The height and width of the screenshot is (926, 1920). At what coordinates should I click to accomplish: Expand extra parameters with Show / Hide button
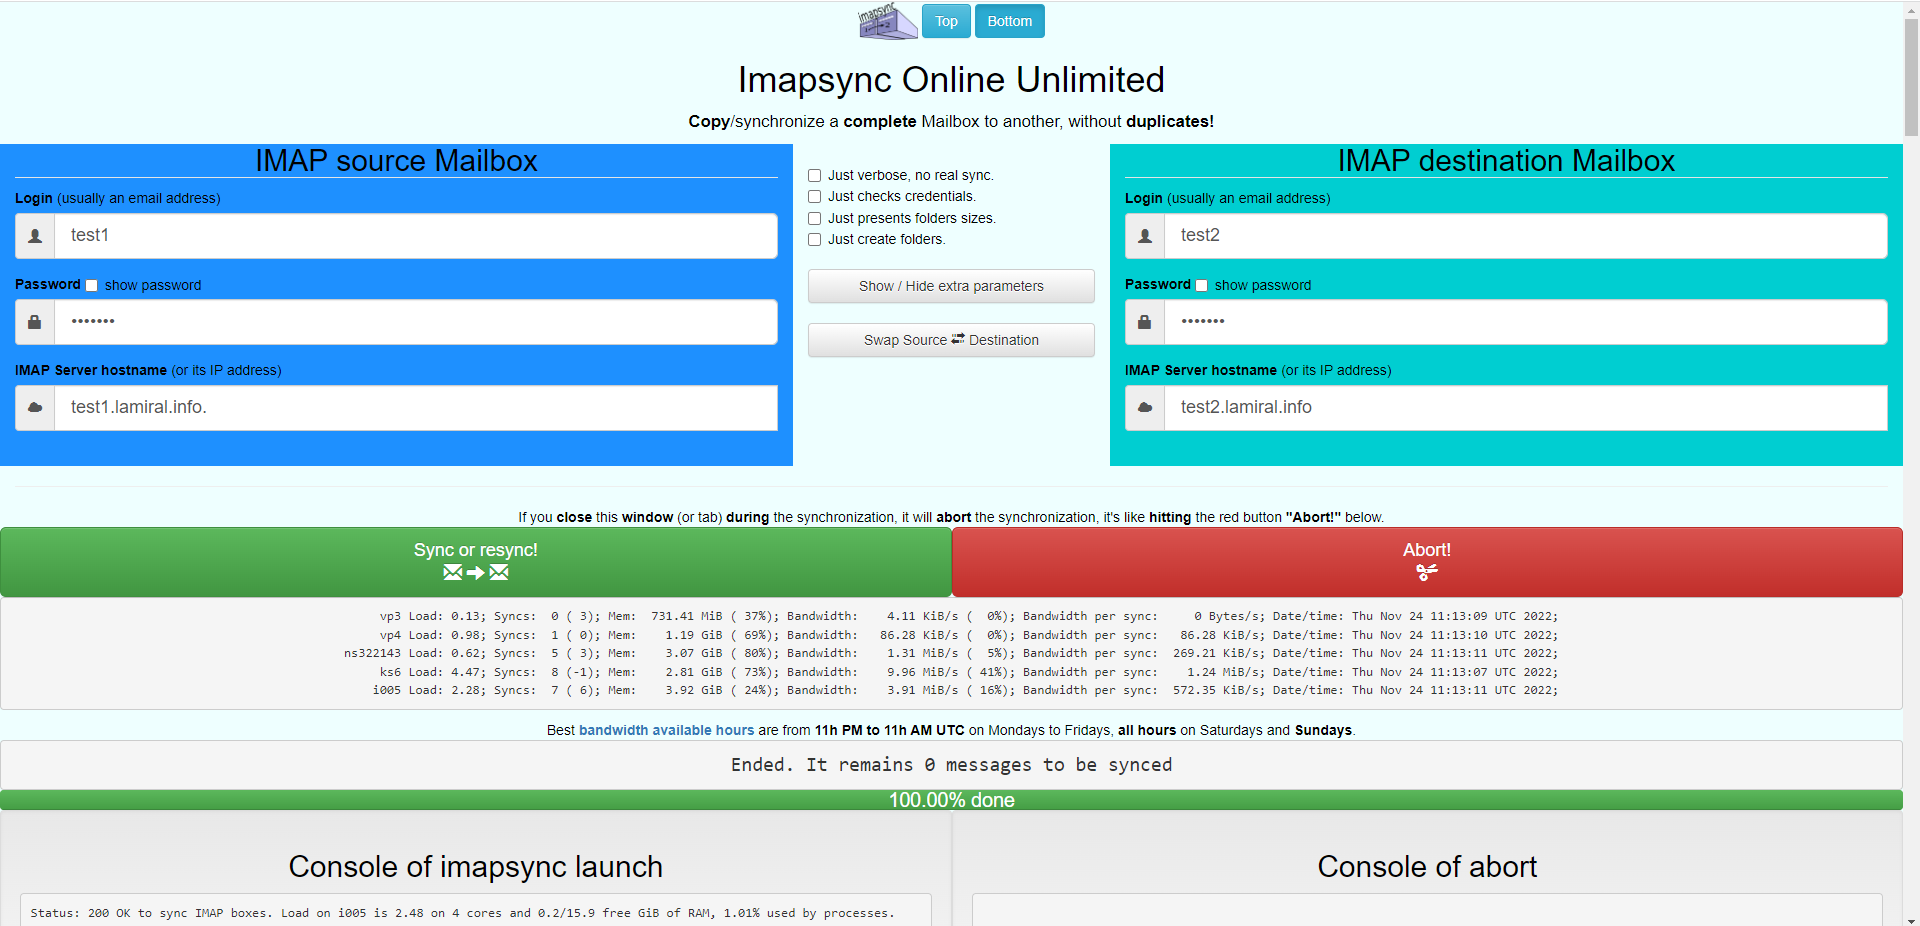(x=951, y=286)
